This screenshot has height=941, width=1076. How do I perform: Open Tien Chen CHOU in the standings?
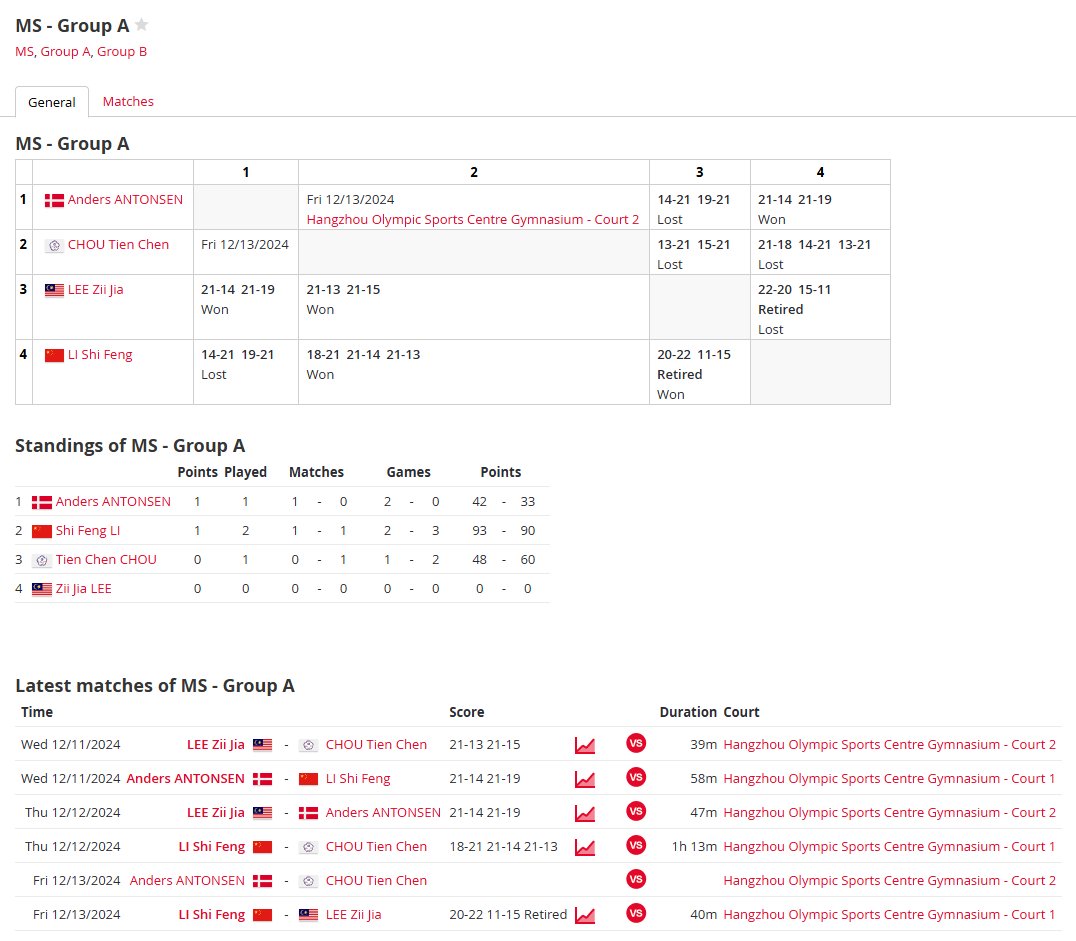106,559
